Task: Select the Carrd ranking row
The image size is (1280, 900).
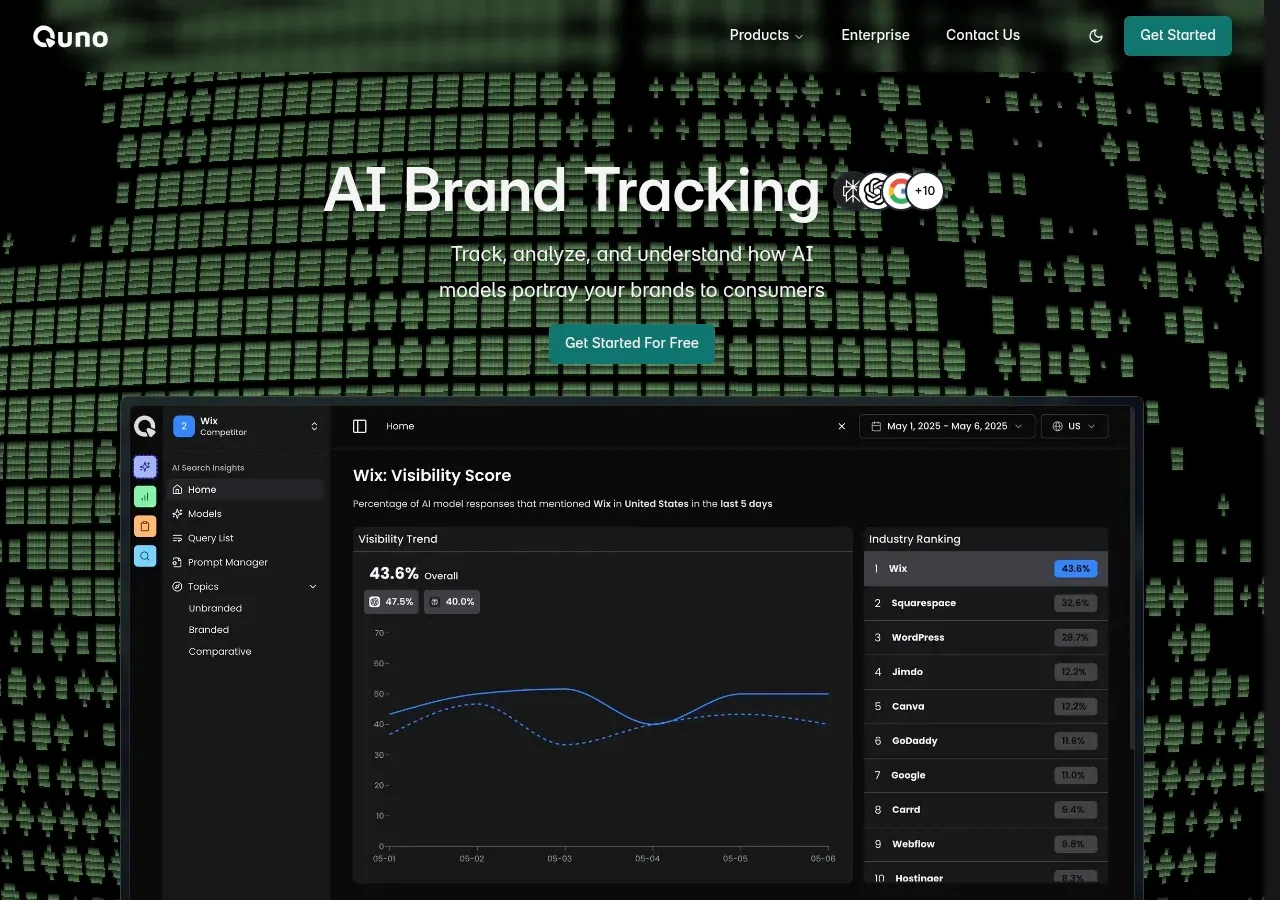Action: (x=986, y=810)
